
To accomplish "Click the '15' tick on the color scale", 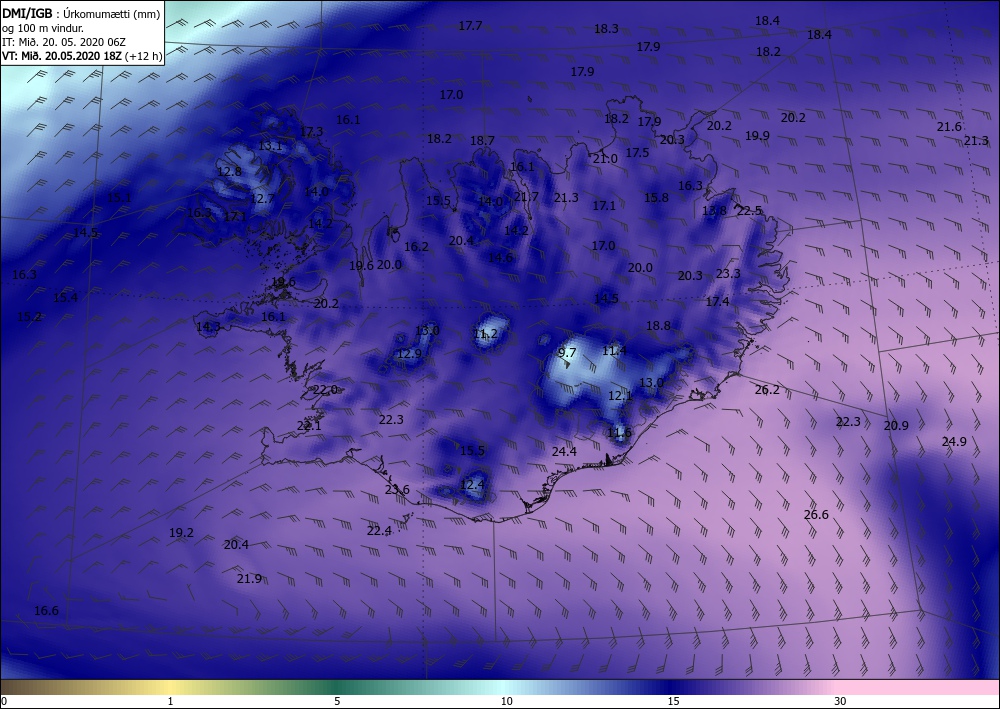I will tap(673, 701).
